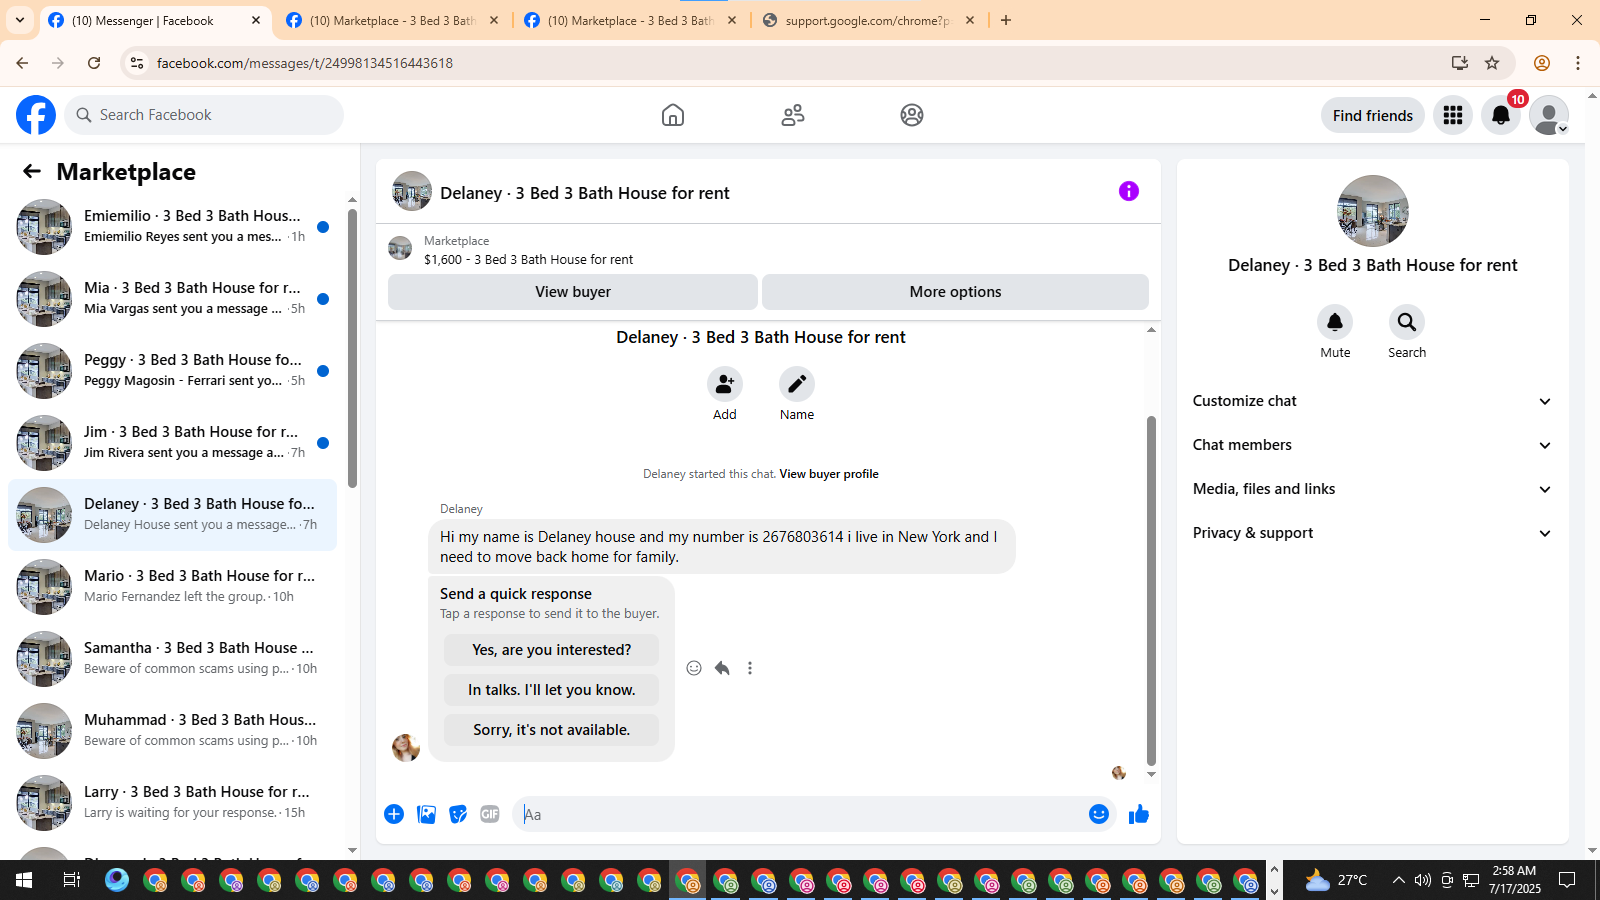Send quick reply 'Sorry, it's not available.'
This screenshot has width=1600, height=900.
[x=552, y=730]
